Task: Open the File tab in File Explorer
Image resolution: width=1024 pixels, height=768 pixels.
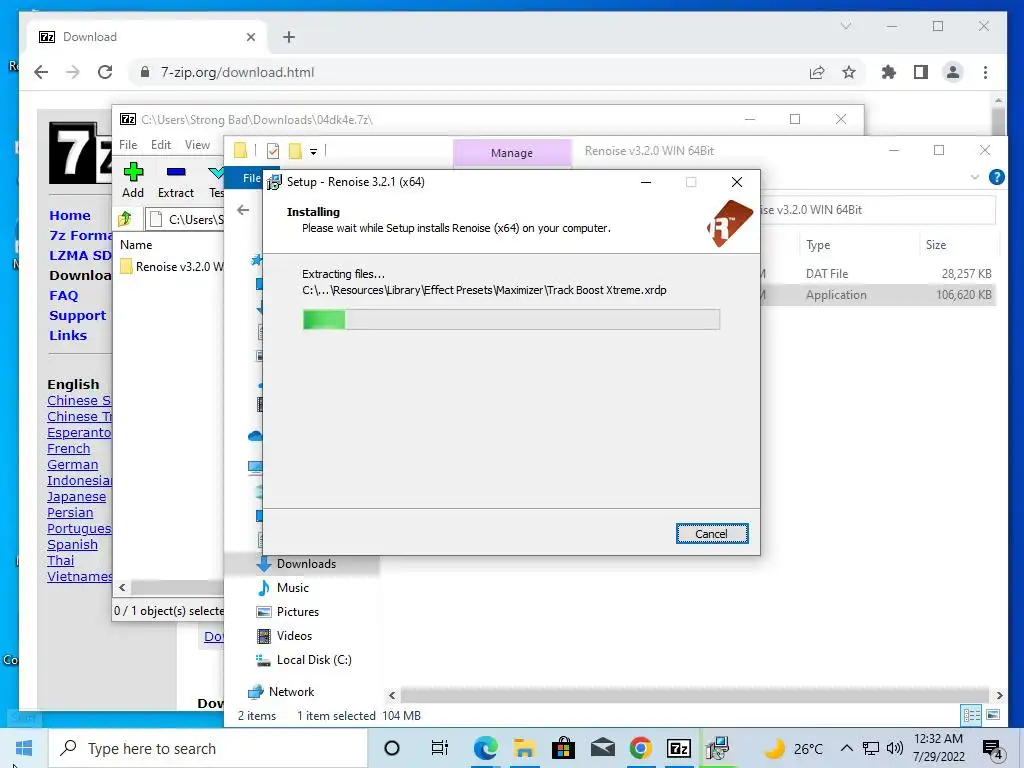Action: [x=251, y=178]
